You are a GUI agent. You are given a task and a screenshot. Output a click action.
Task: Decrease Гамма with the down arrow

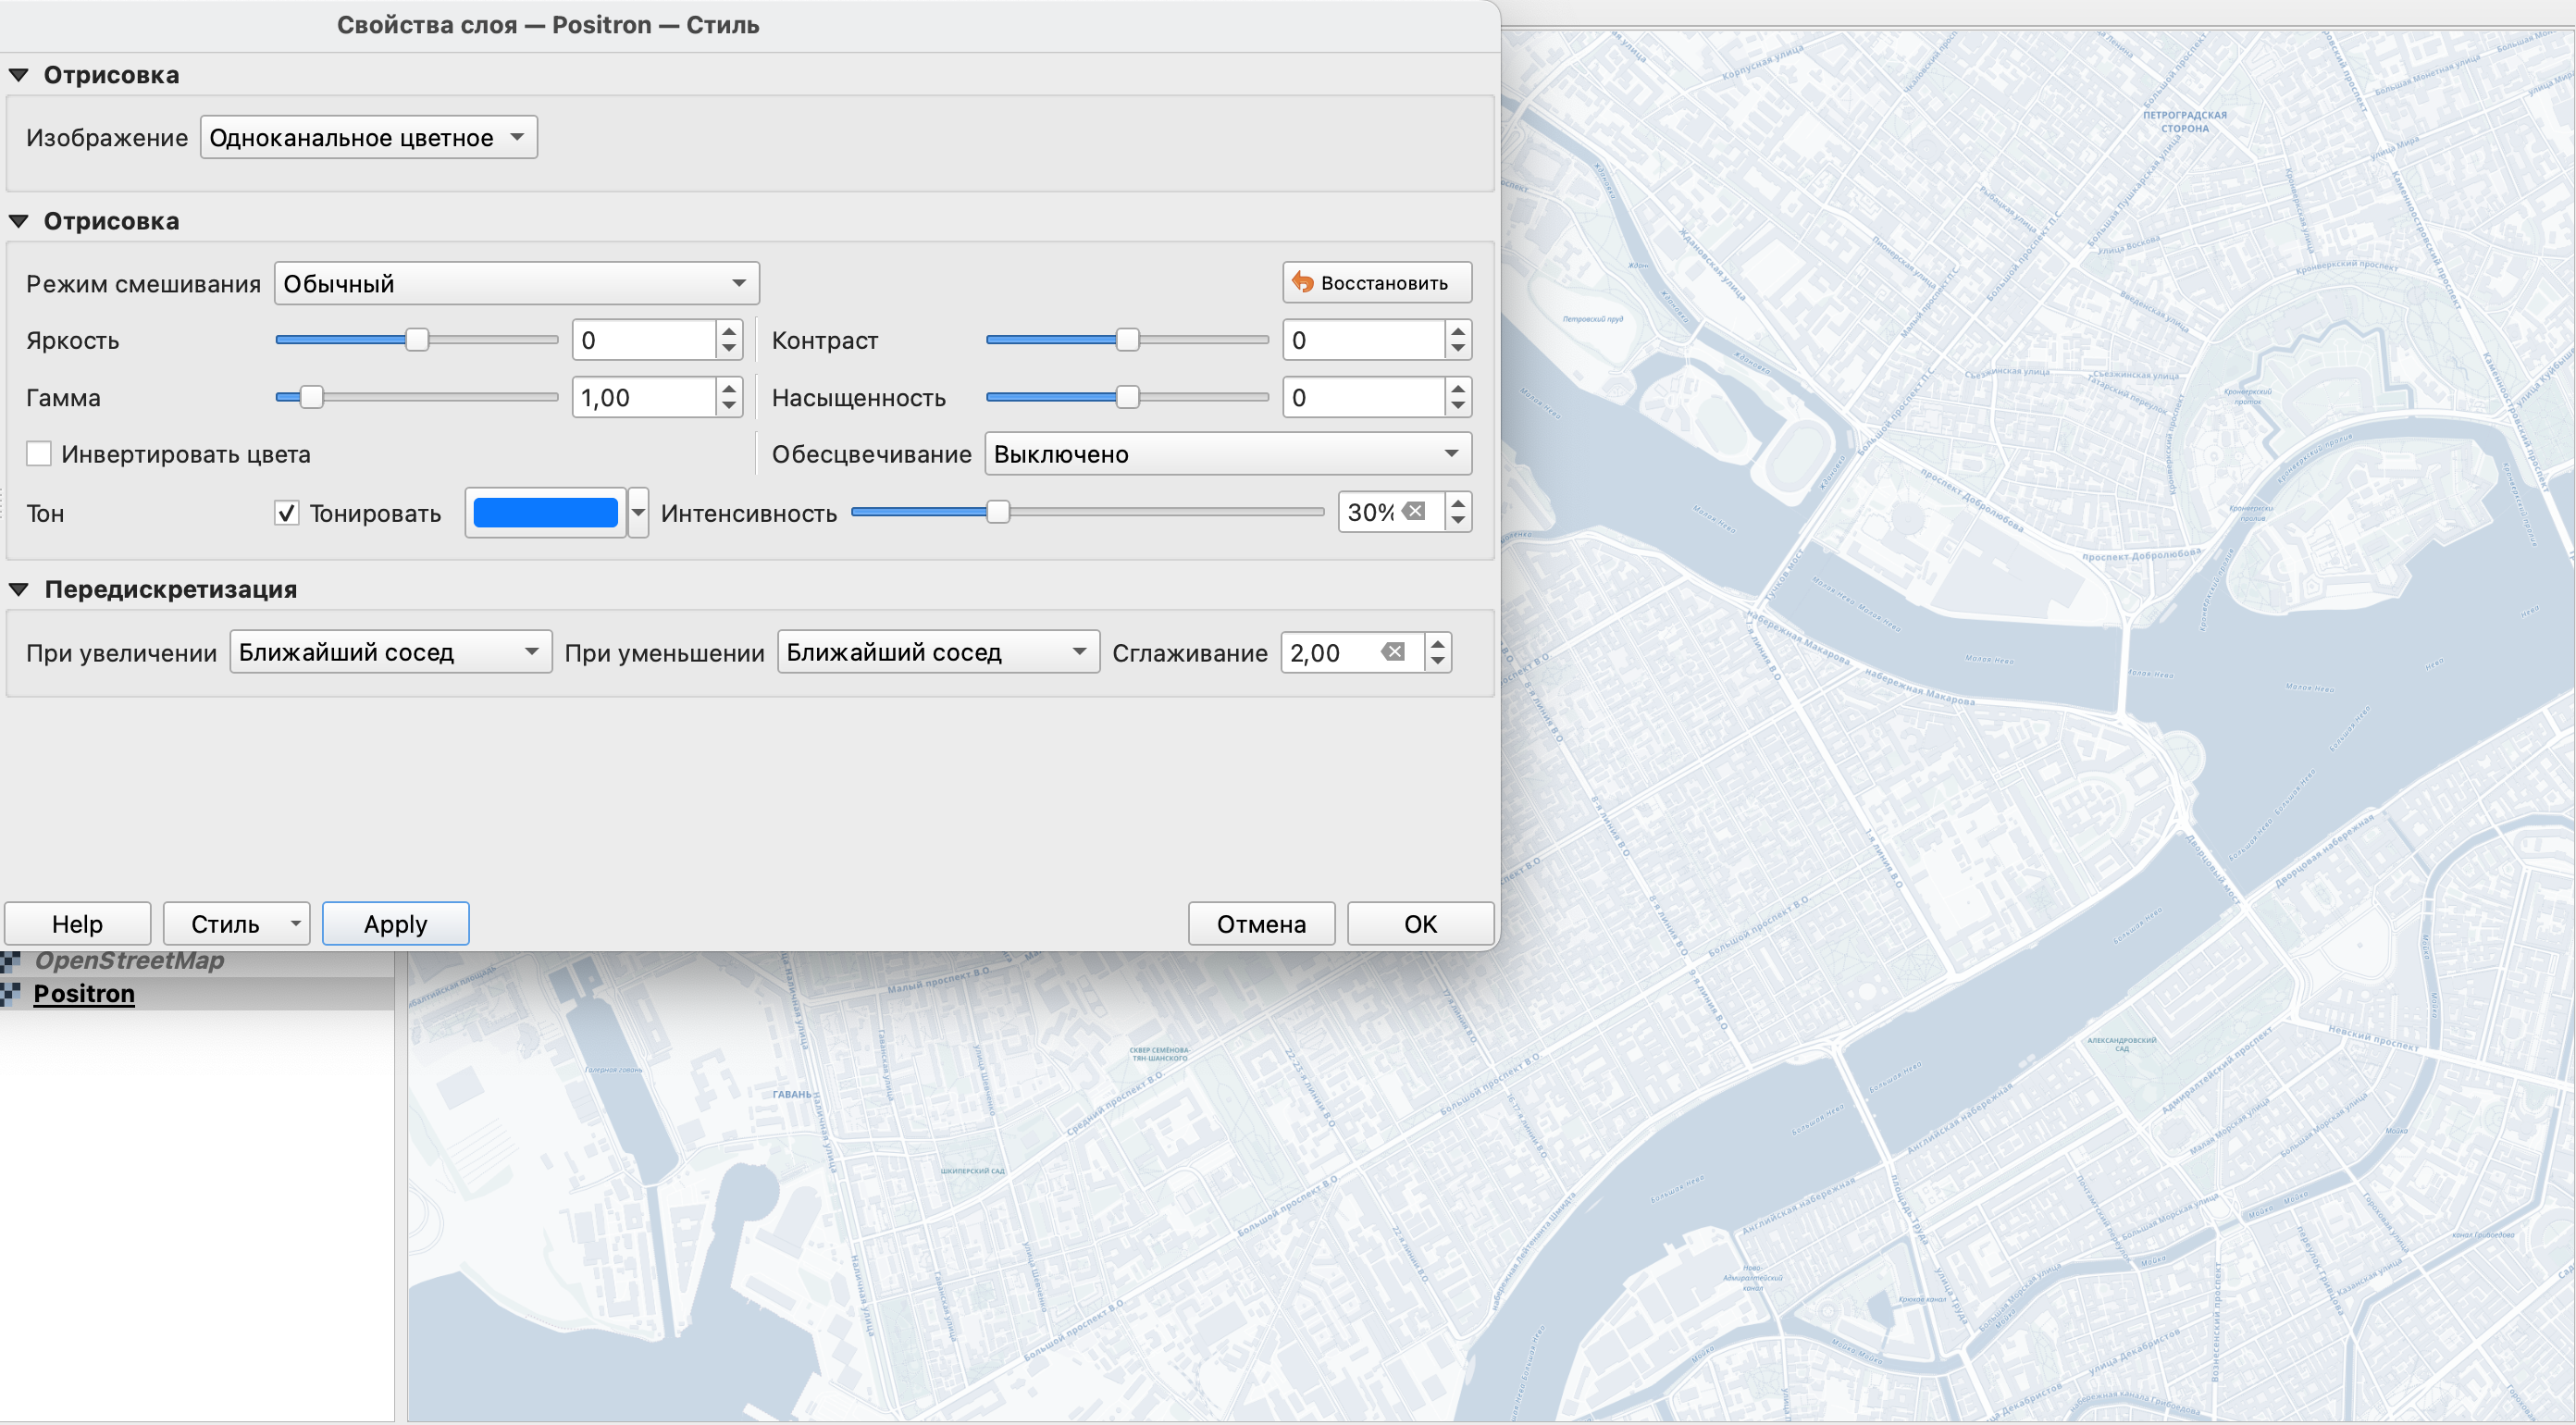tap(729, 407)
